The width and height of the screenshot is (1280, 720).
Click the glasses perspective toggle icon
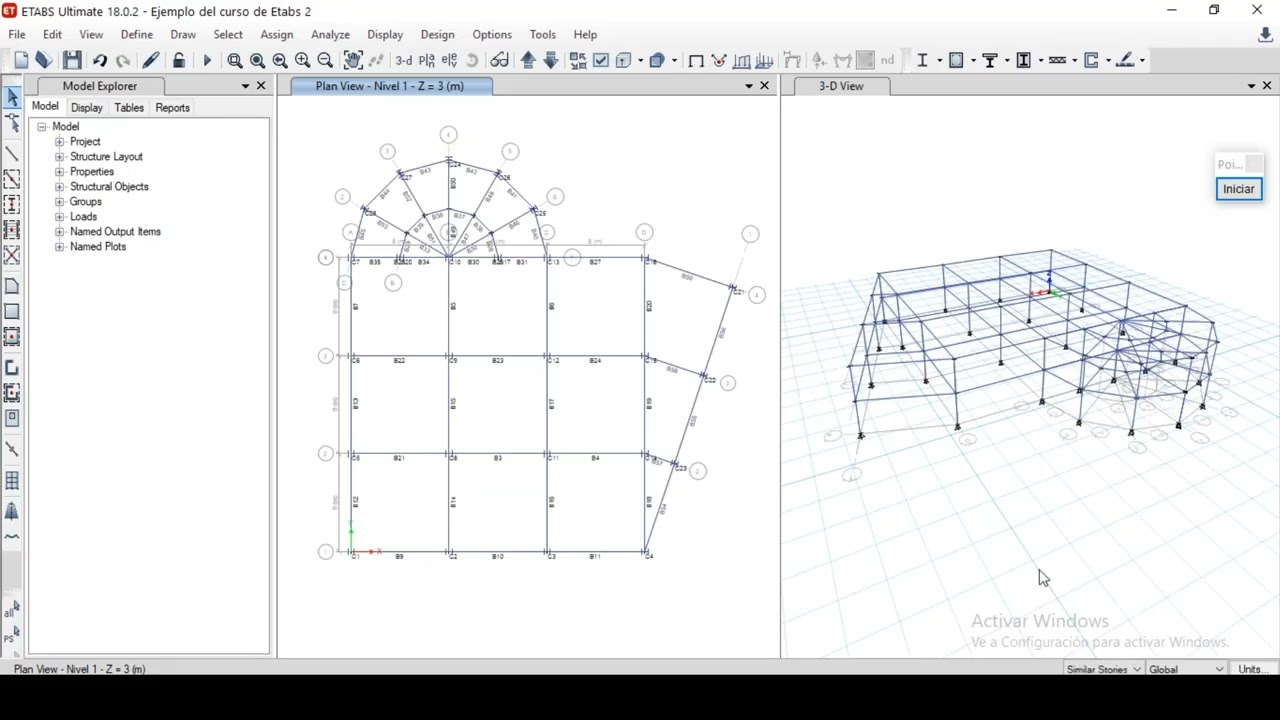[500, 60]
